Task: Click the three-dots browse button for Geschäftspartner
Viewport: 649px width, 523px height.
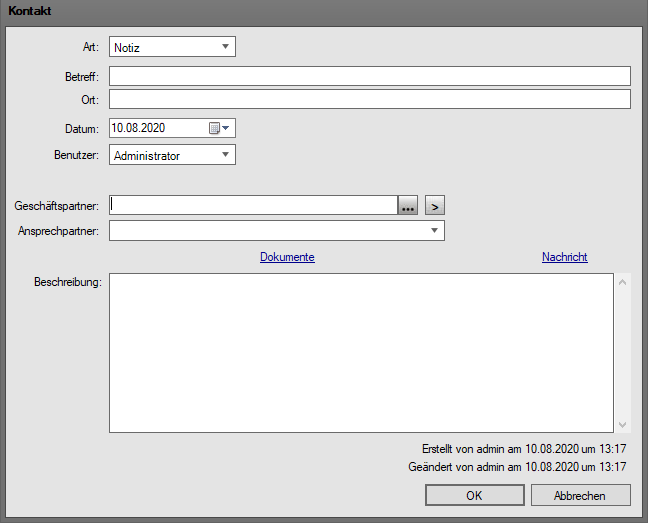Action: (407, 205)
